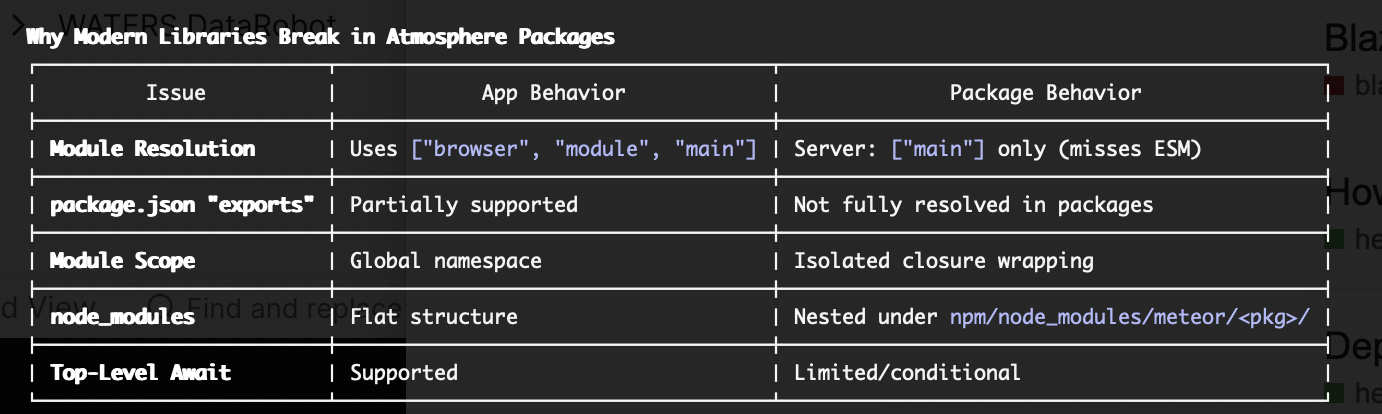Click the Issue column header

(x=176, y=93)
